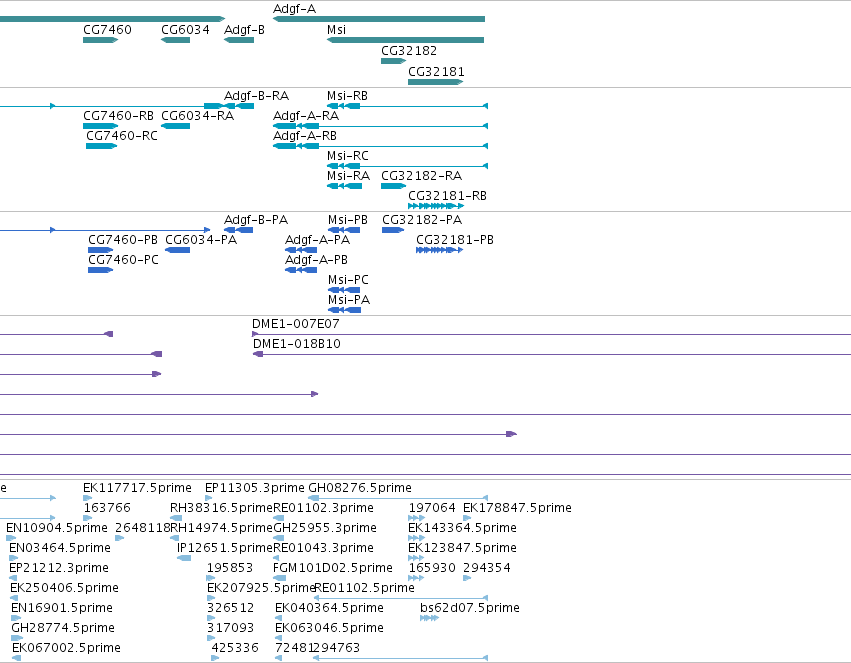
Task: Select the RH38316.5prime EST label
Action: [221, 508]
